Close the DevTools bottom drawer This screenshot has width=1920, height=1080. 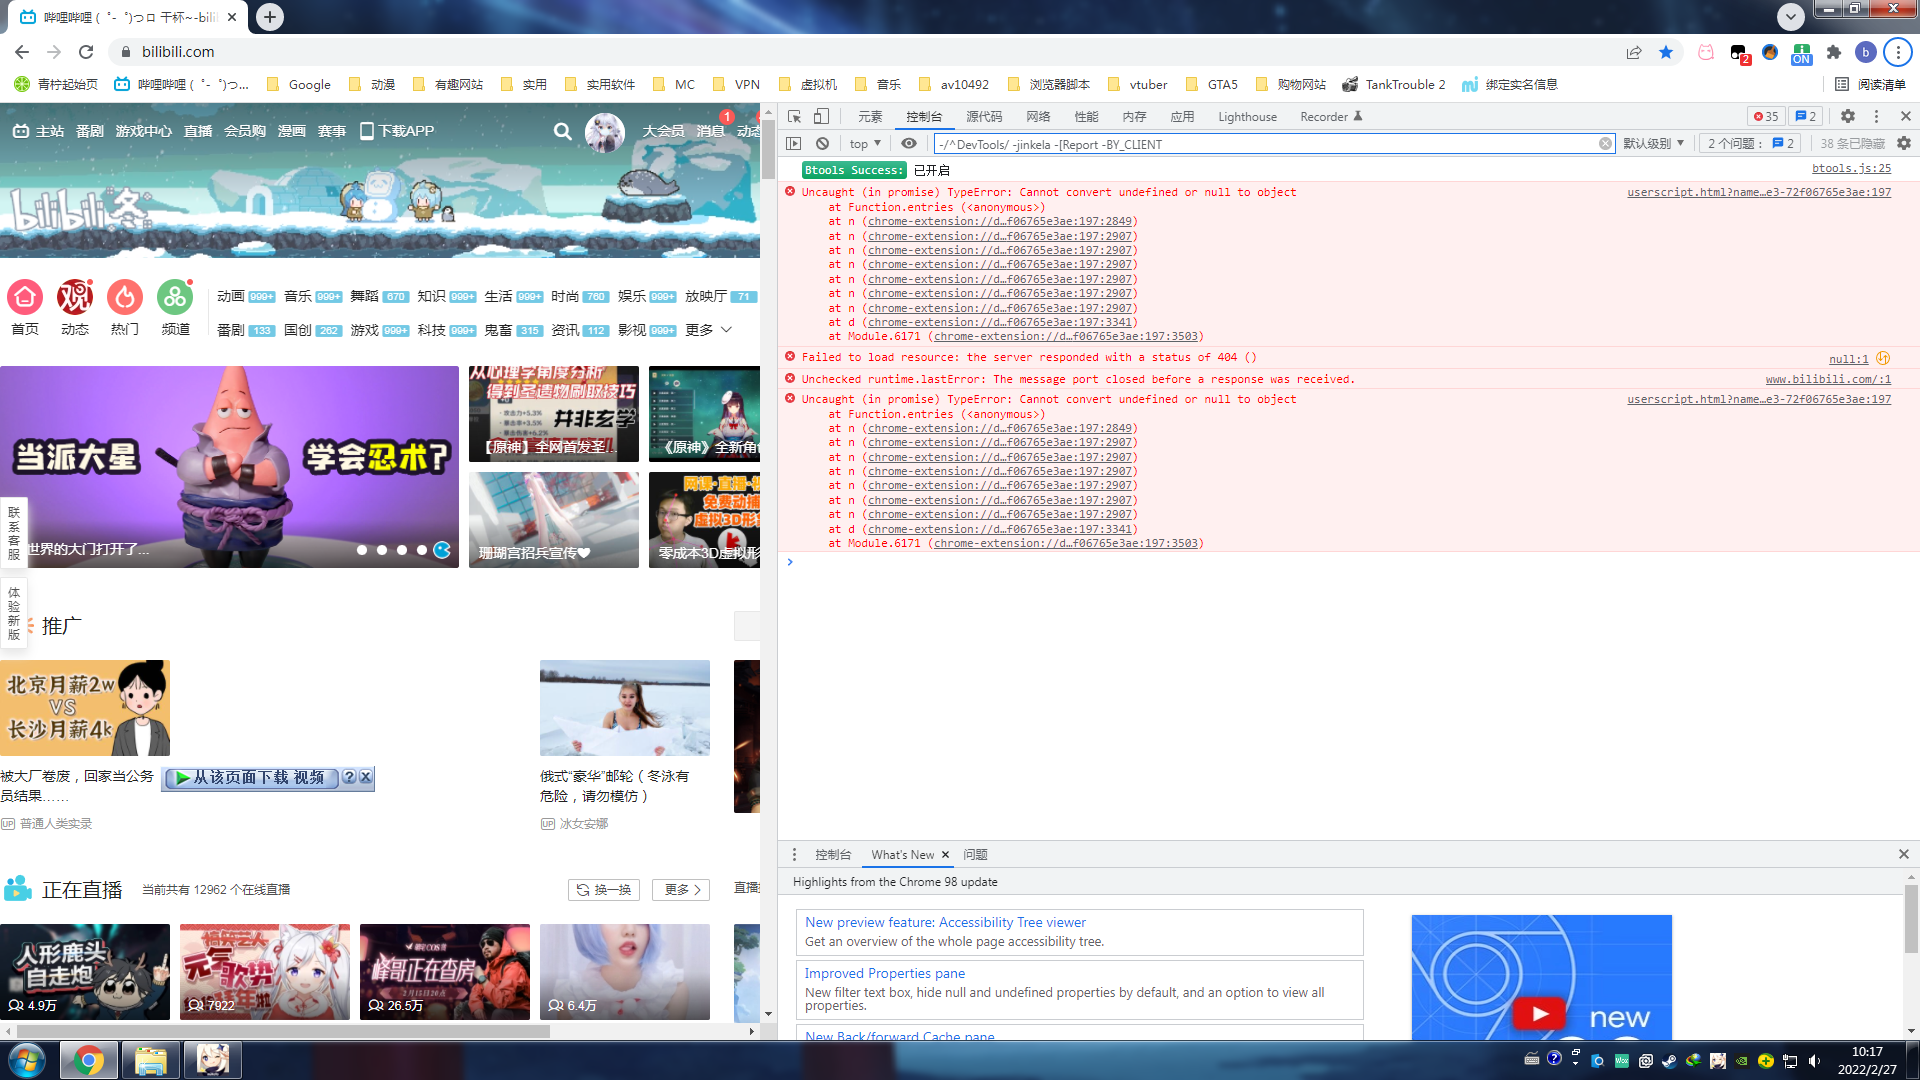tap(1904, 854)
